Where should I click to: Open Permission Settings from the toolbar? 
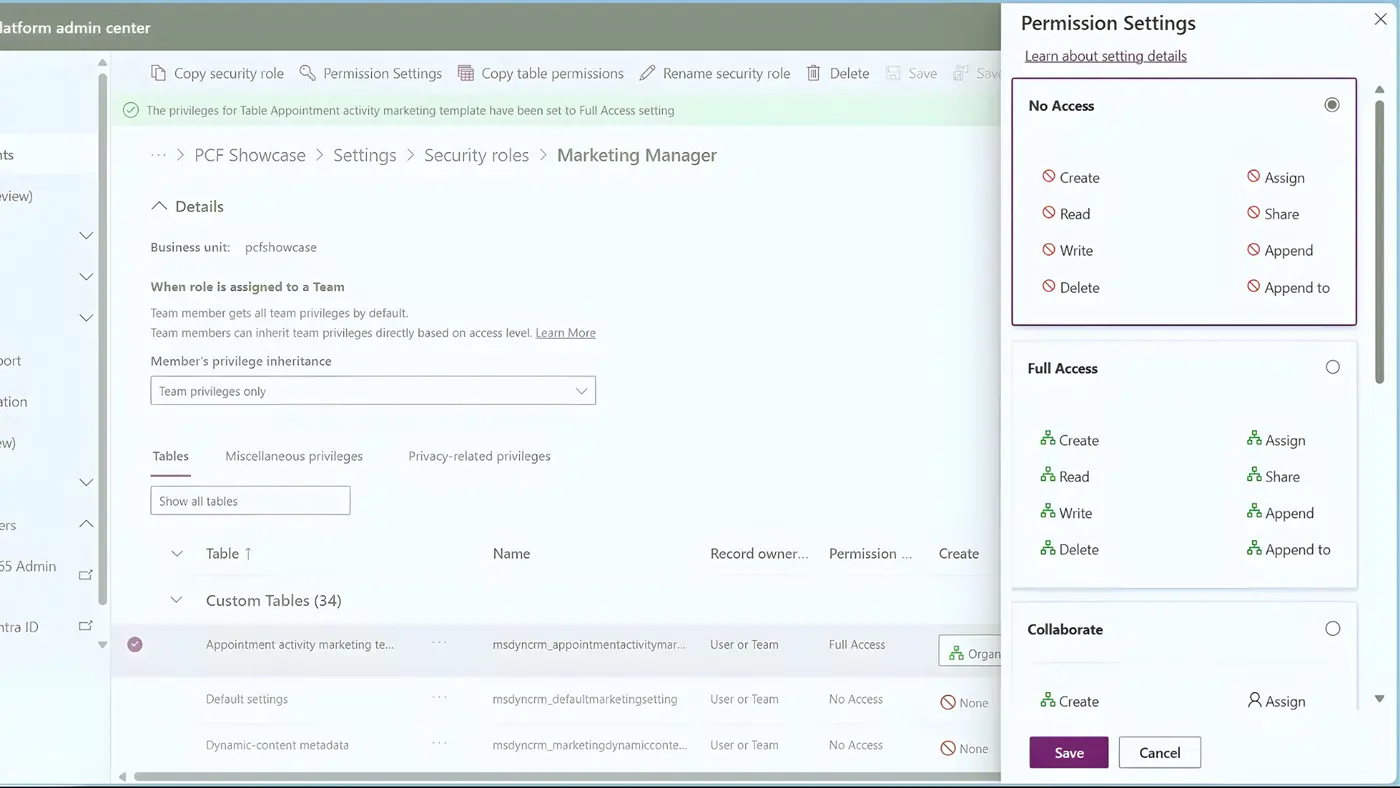370,73
